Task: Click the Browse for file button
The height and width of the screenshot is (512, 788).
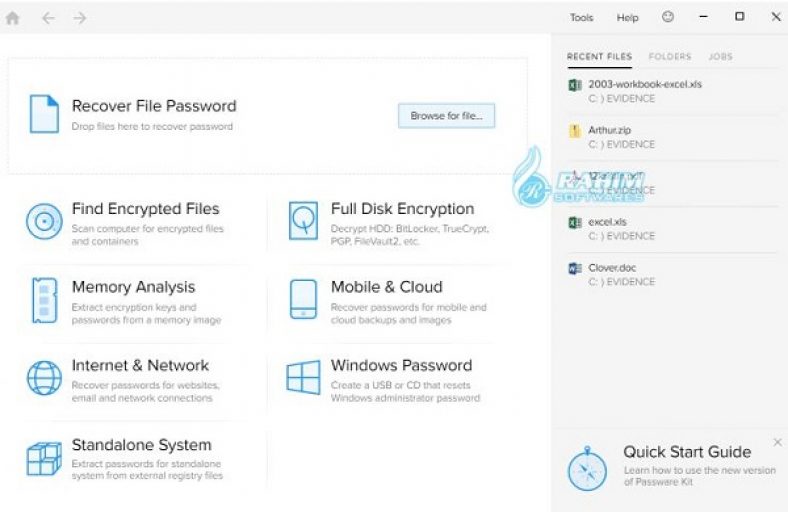Action: tap(446, 116)
